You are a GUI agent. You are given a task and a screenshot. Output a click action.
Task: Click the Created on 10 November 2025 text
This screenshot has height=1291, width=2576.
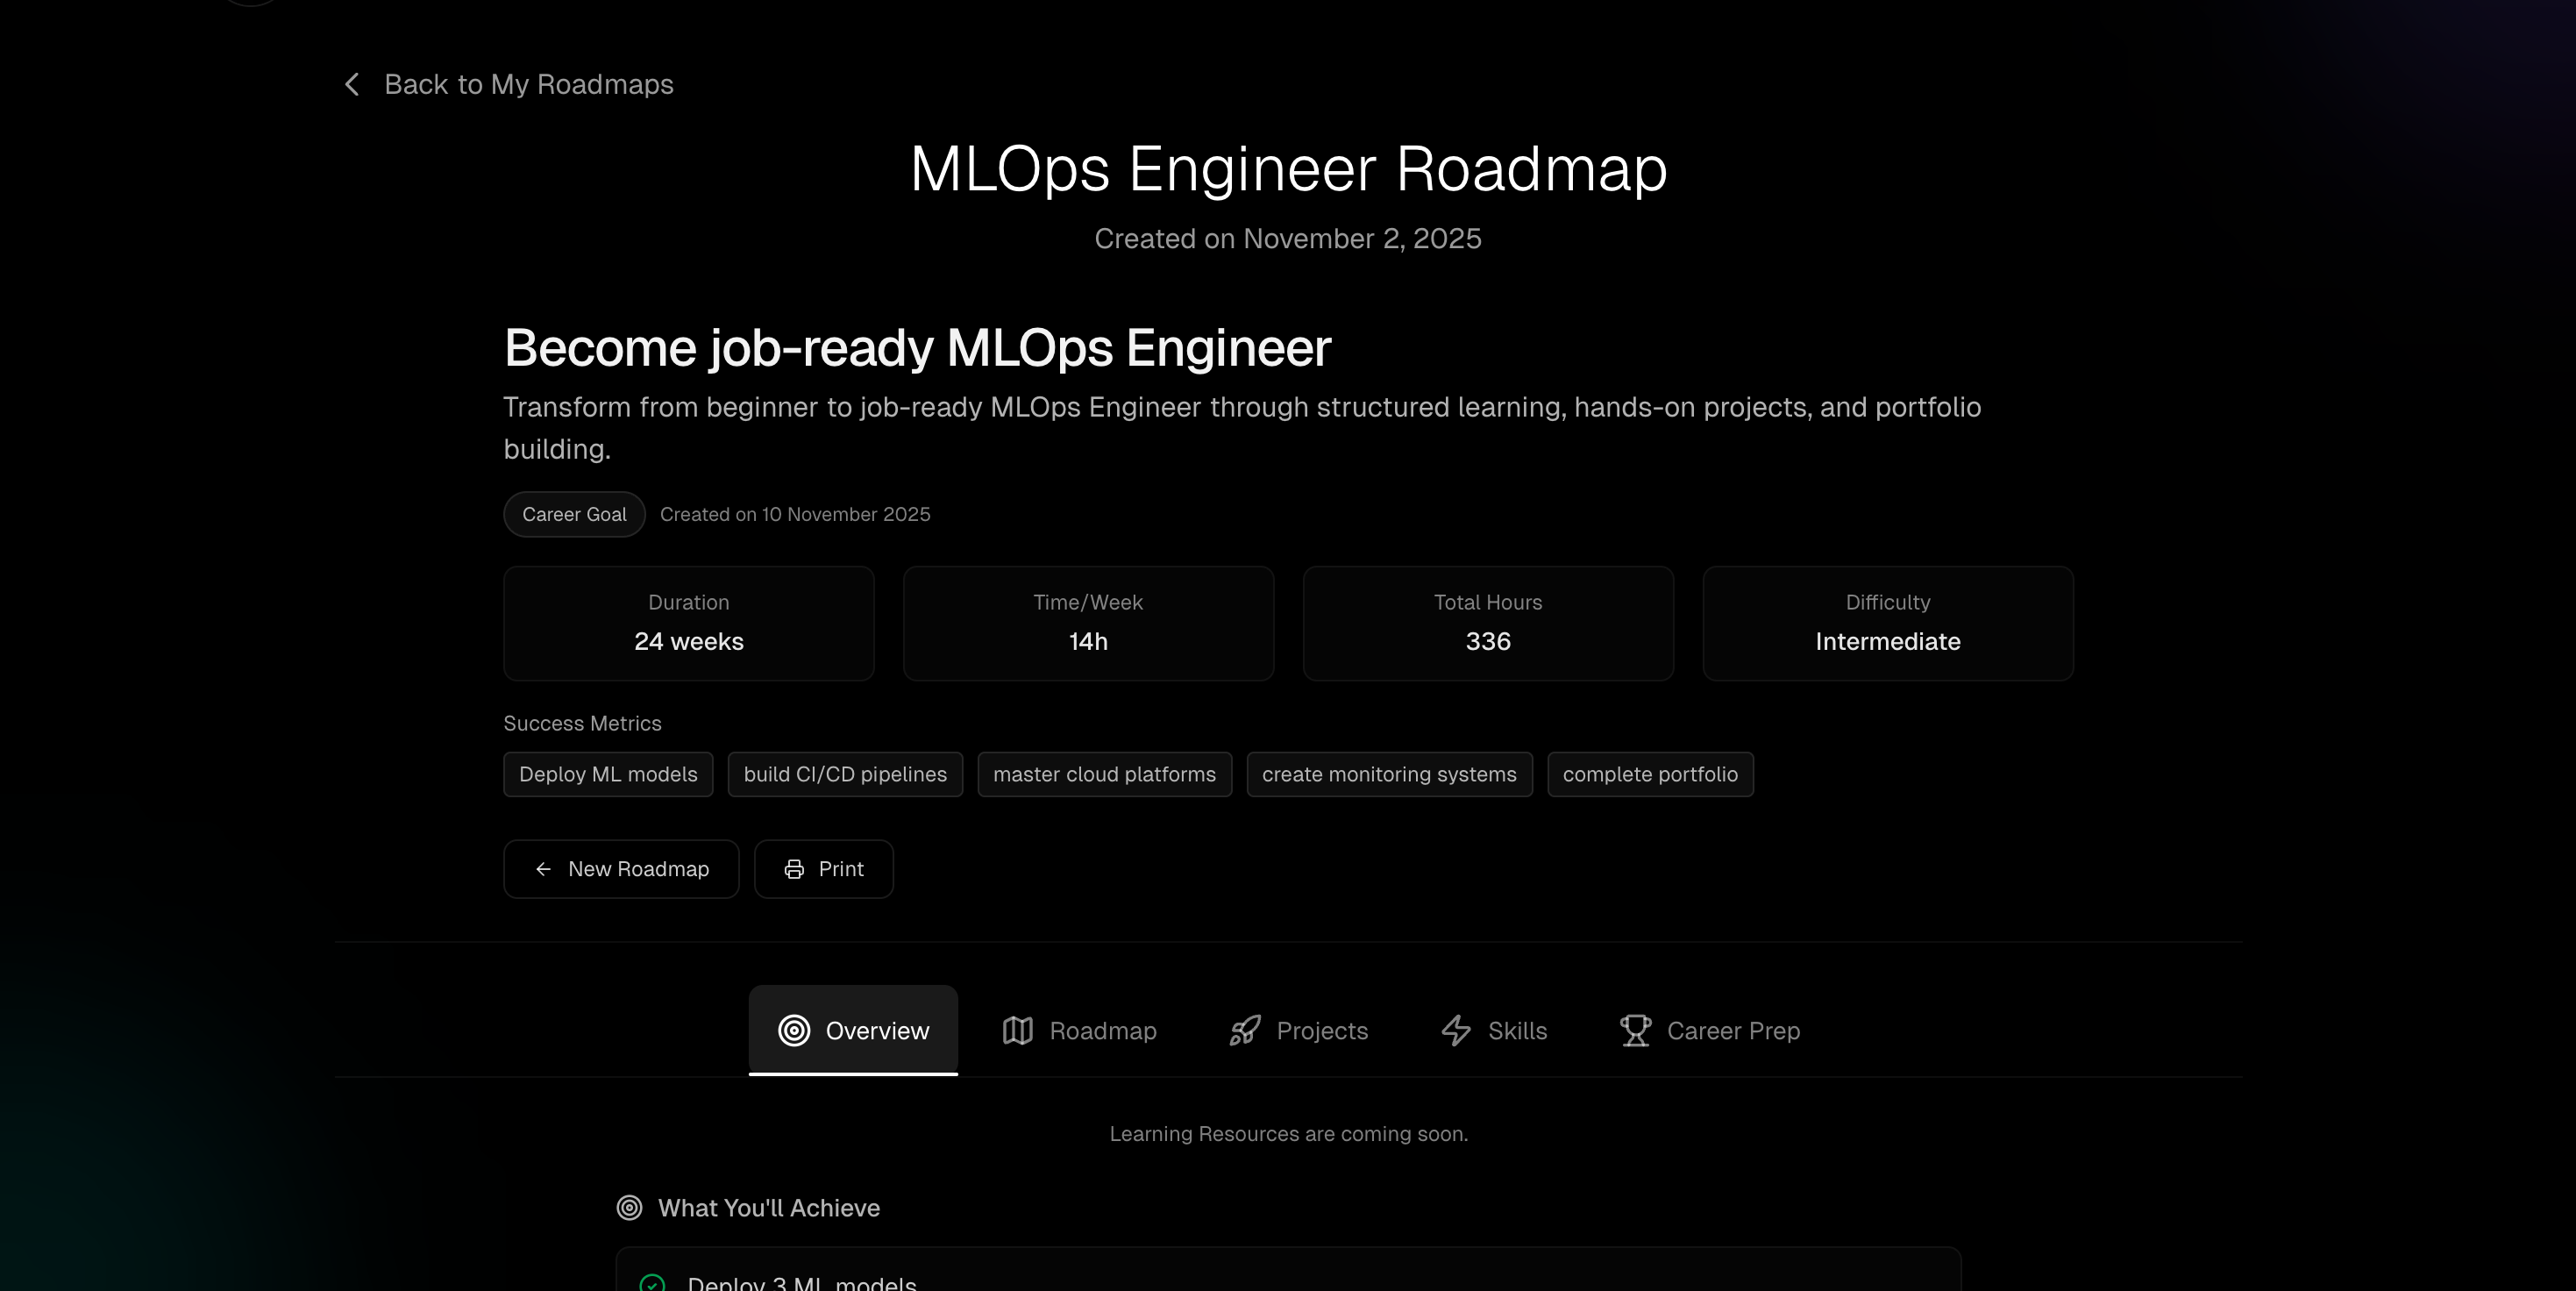point(795,515)
